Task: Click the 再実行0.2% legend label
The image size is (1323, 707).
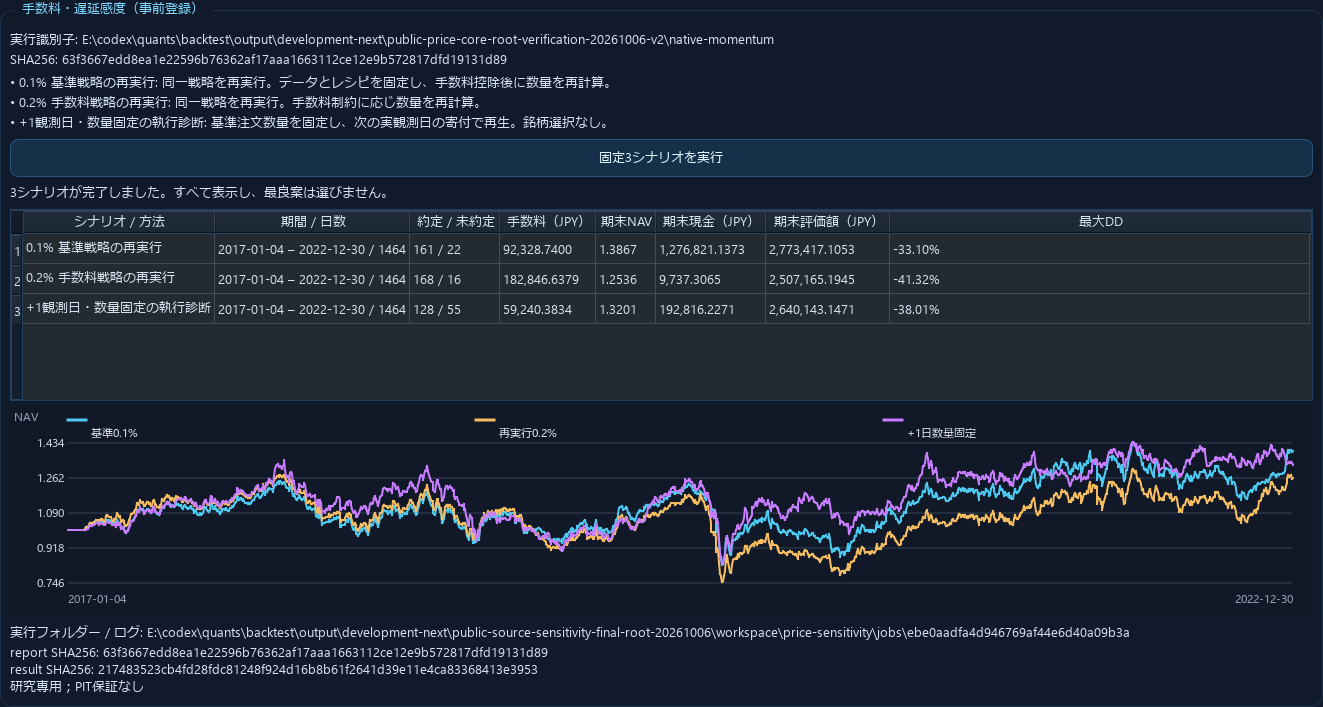Action: click(528, 433)
